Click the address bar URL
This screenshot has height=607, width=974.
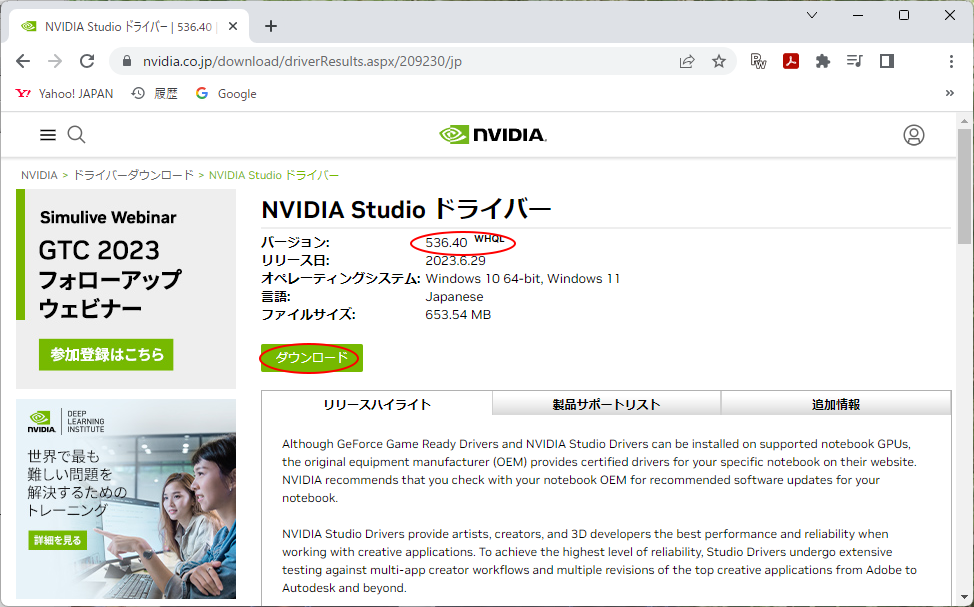tap(303, 61)
